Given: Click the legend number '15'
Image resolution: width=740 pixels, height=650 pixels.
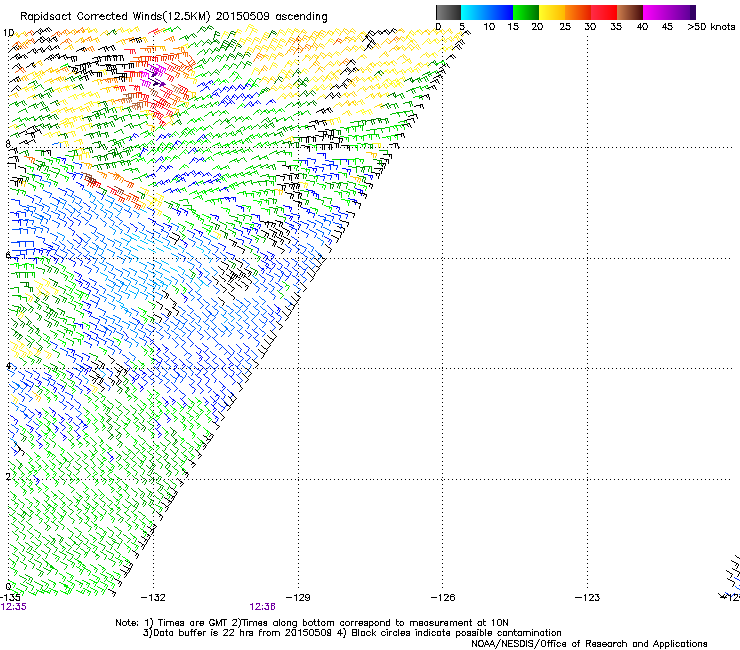Looking at the screenshot, I should point(513,27).
